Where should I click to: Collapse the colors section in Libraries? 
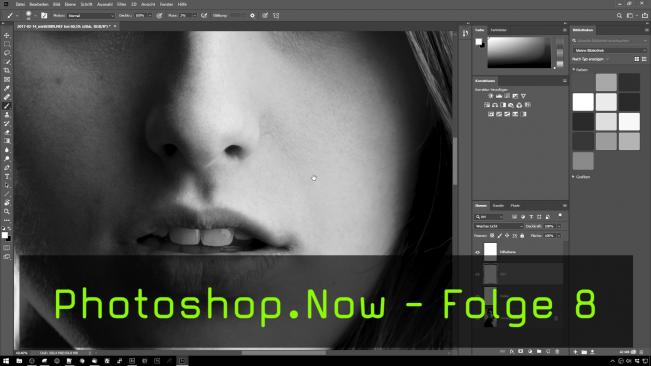[574, 70]
